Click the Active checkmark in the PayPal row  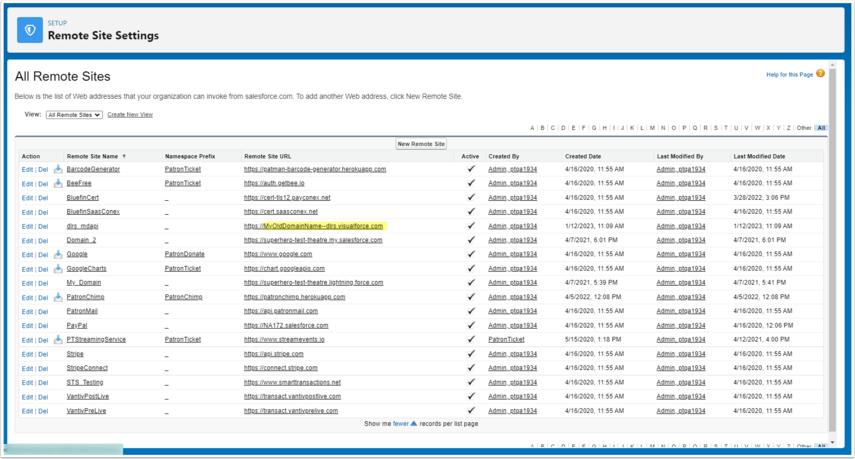click(471, 325)
